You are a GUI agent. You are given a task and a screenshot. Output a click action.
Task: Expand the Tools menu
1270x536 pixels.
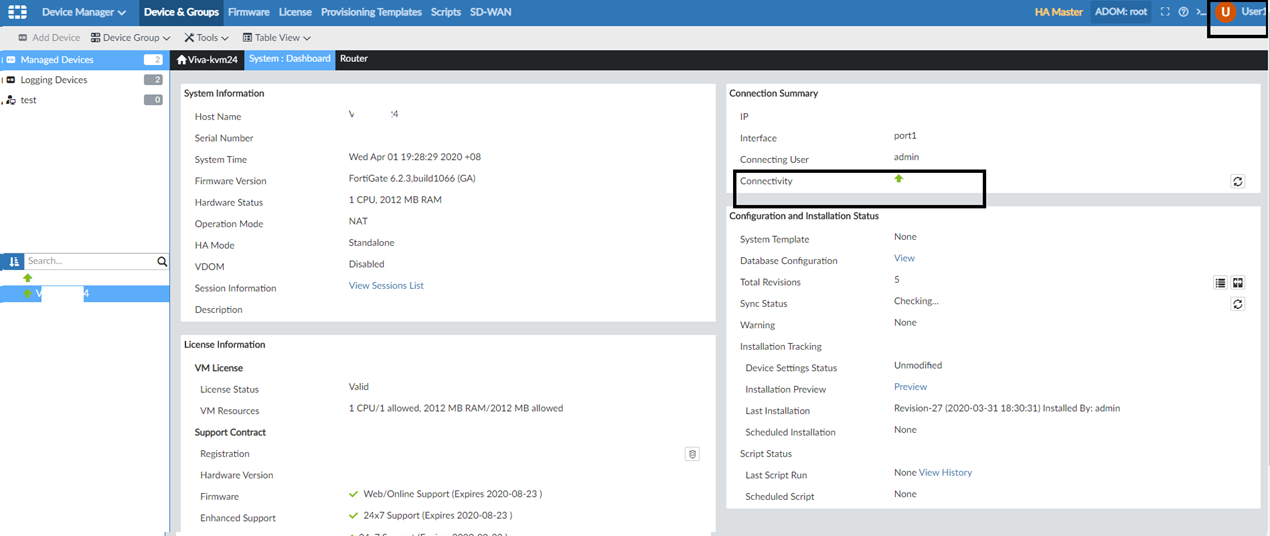206,38
